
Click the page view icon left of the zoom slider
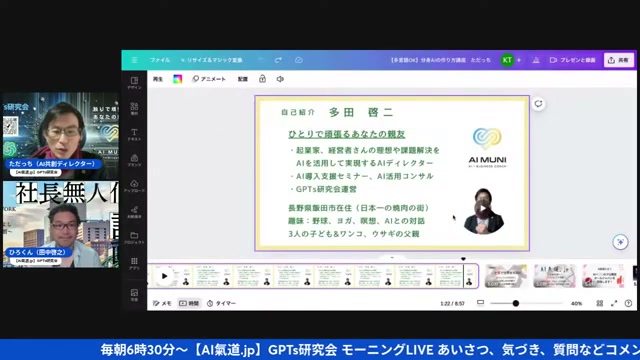coord(480,303)
